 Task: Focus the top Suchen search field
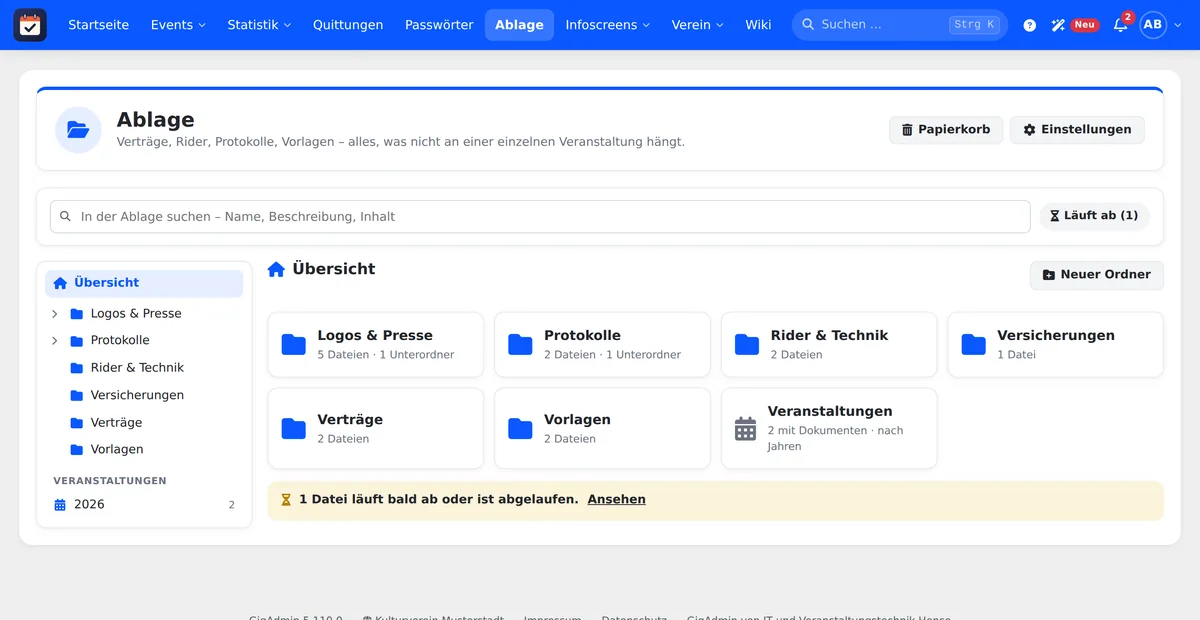pos(900,25)
